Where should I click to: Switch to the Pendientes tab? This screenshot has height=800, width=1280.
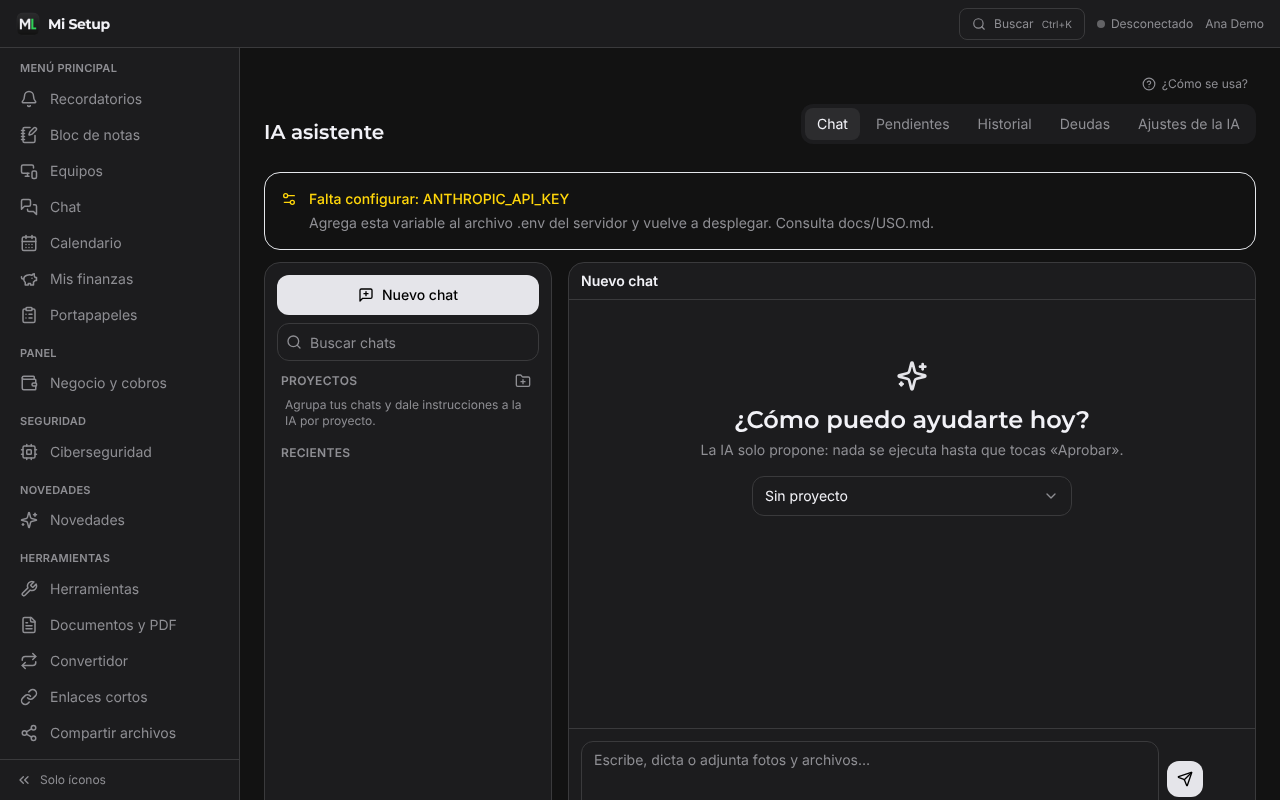(x=912, y=124)
